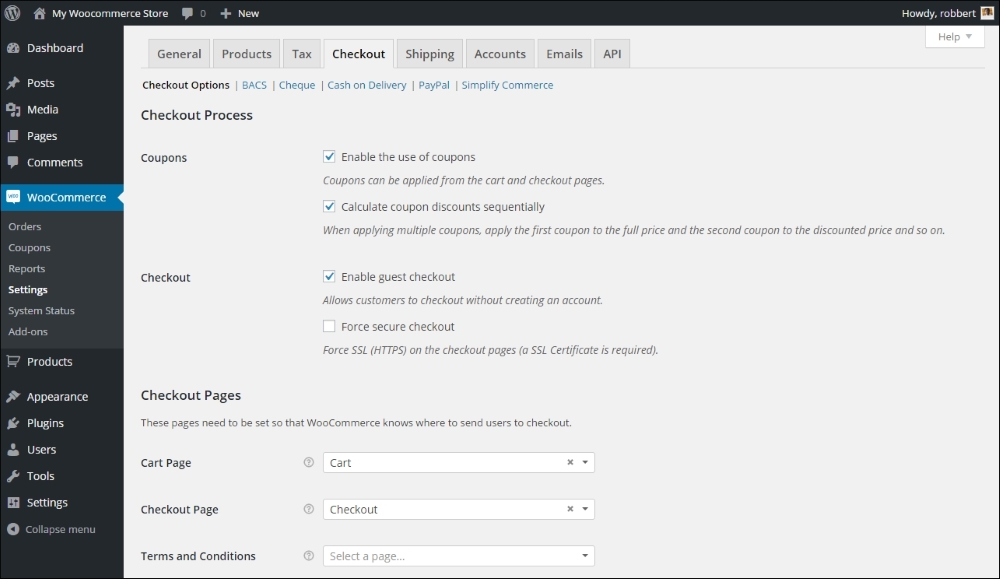Clear the Checkout page selection with the x
1000x579 pixels.
point(570,509)
